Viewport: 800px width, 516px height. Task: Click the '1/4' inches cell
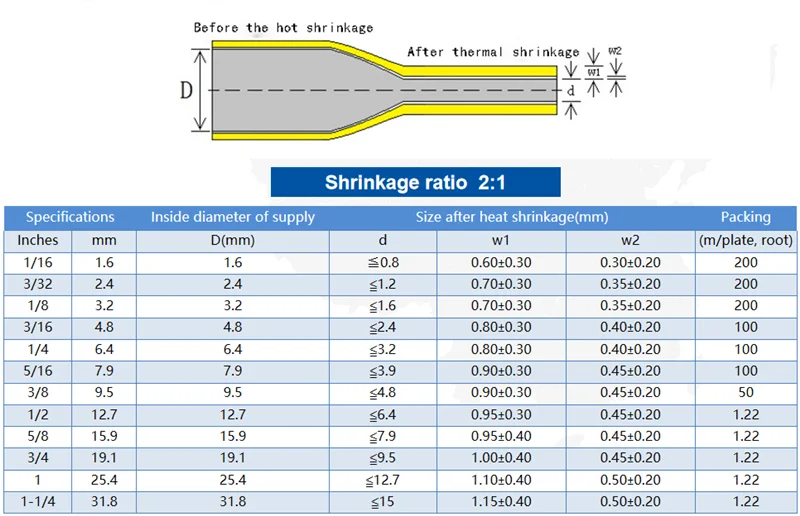38,349
